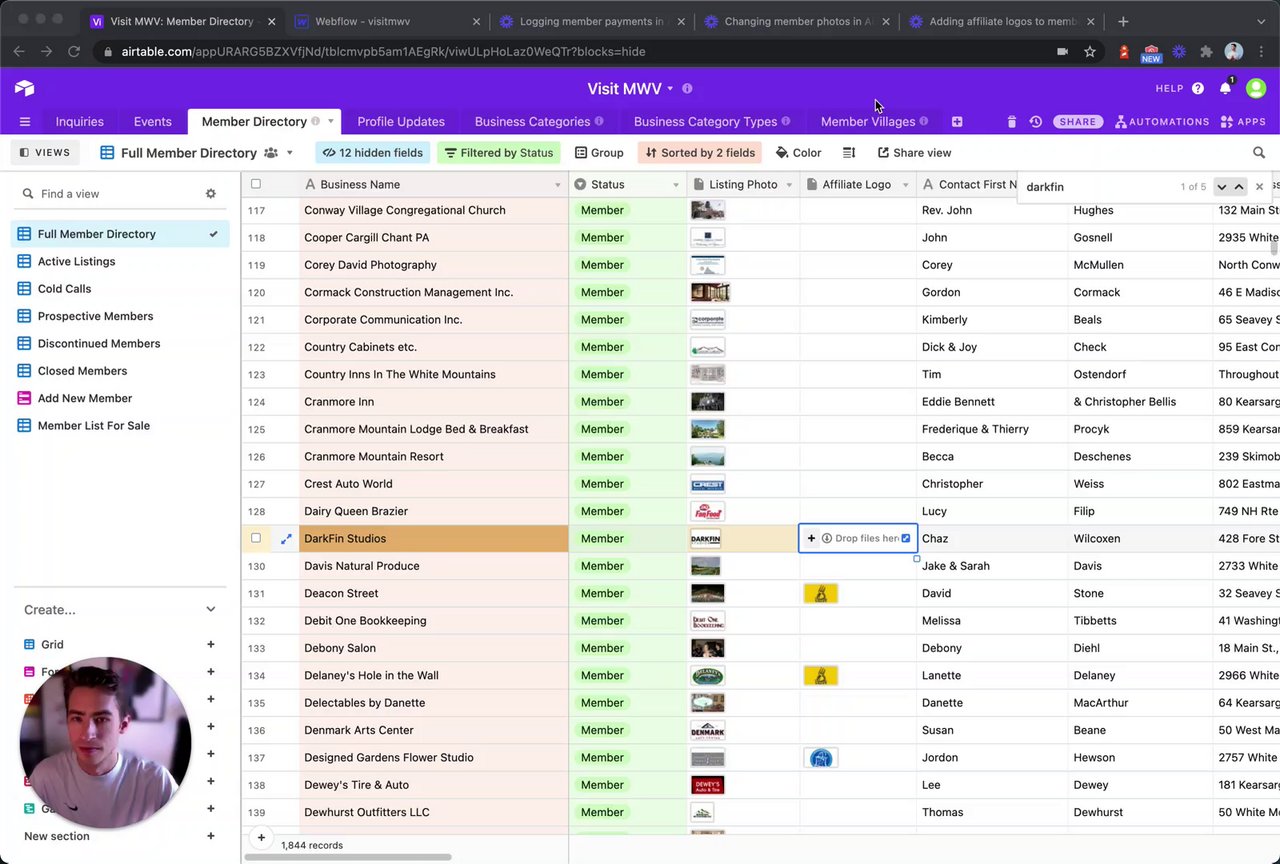Open the search magnifier in the view bar
The width and height of the screenshot is (1280, 864).
1259,153
